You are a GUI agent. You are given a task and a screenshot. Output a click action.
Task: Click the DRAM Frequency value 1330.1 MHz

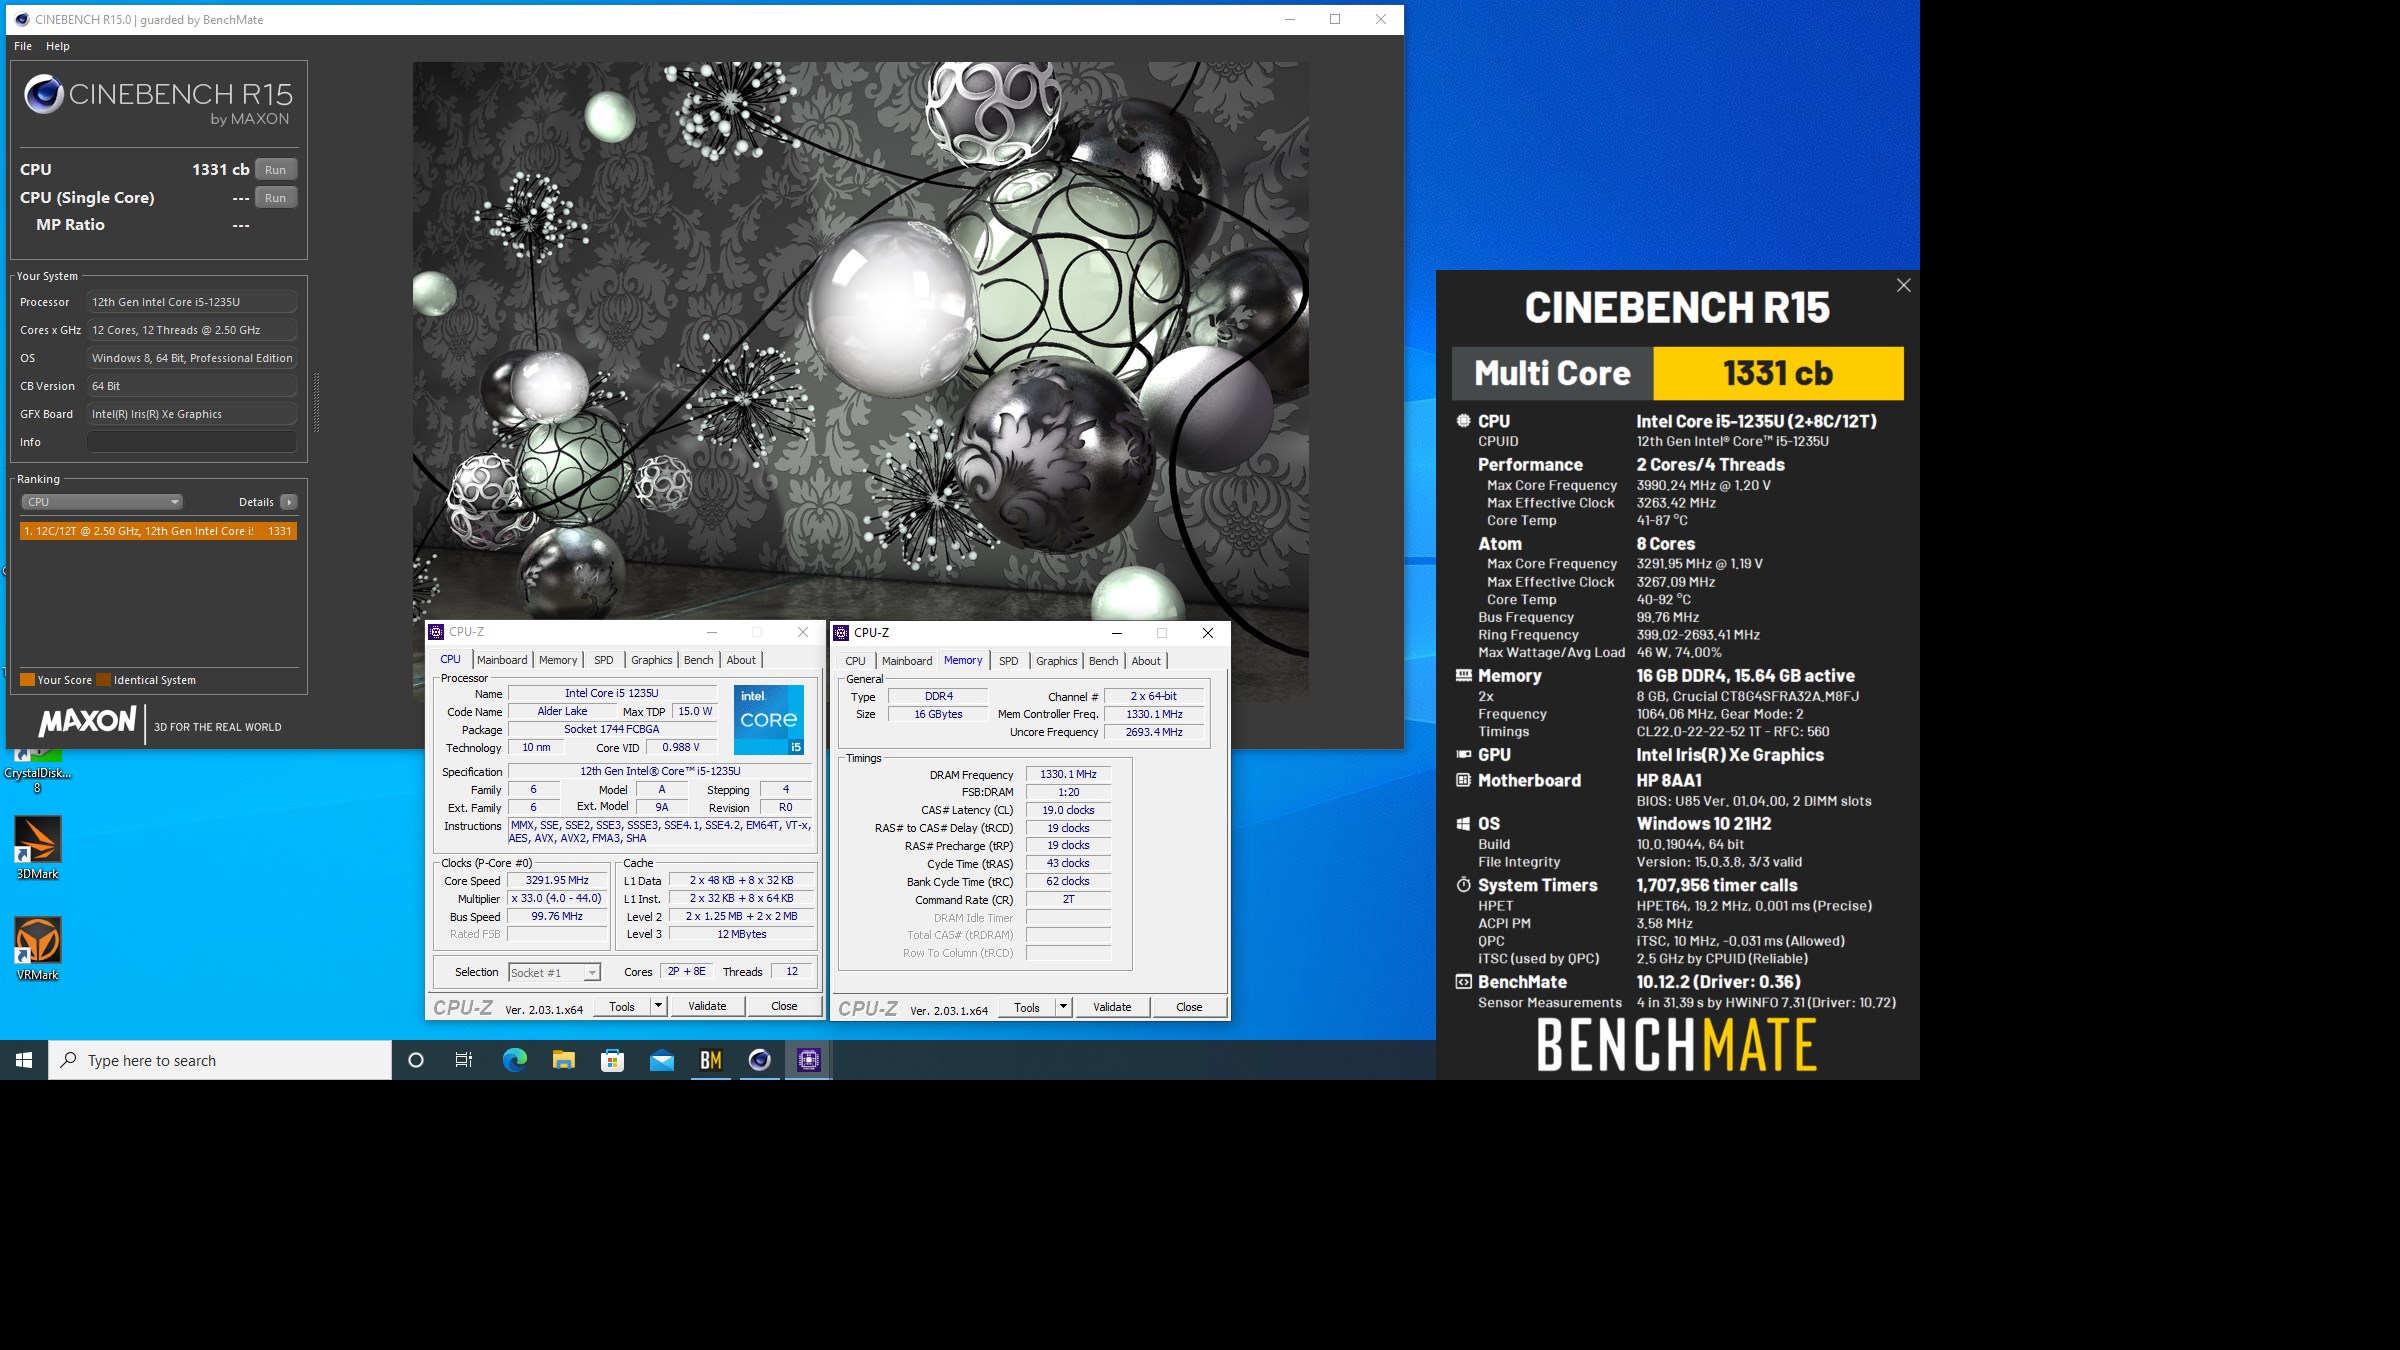[1068, 775]
